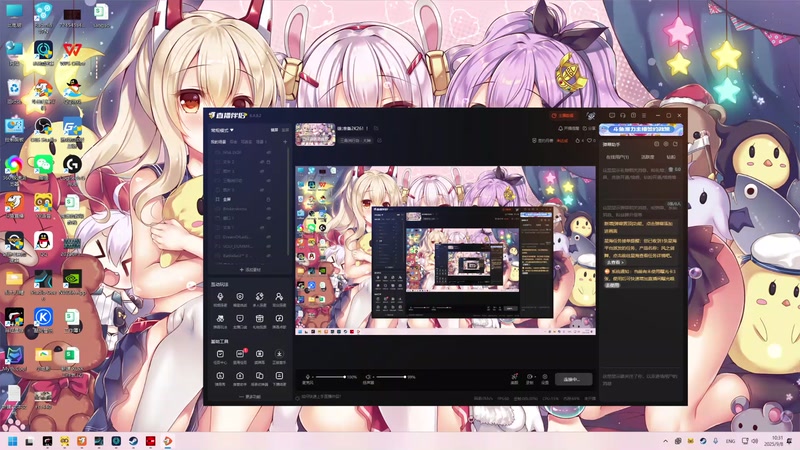Click the plus icon to add a scene
Screen dimensions: 800x450
tap(285, 142)
